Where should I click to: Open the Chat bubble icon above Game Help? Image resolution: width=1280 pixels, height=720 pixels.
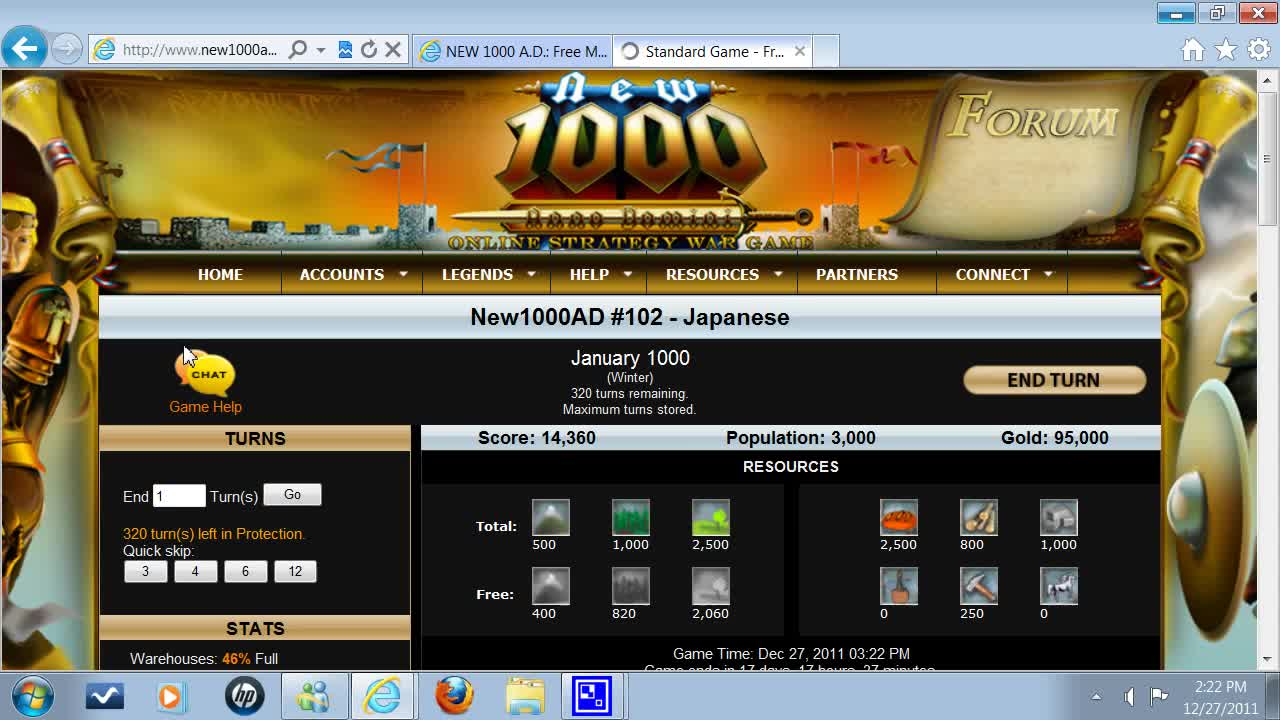205,375
